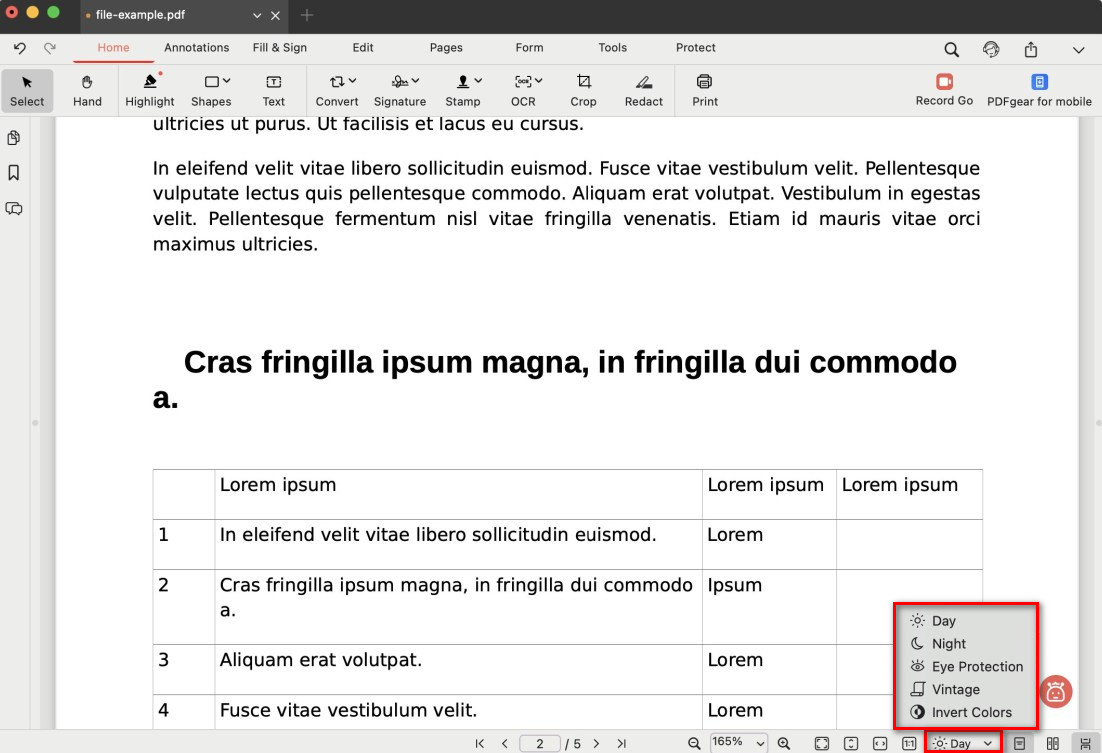
Task: Click the Crop tool icon
Action: coord(583,89)
